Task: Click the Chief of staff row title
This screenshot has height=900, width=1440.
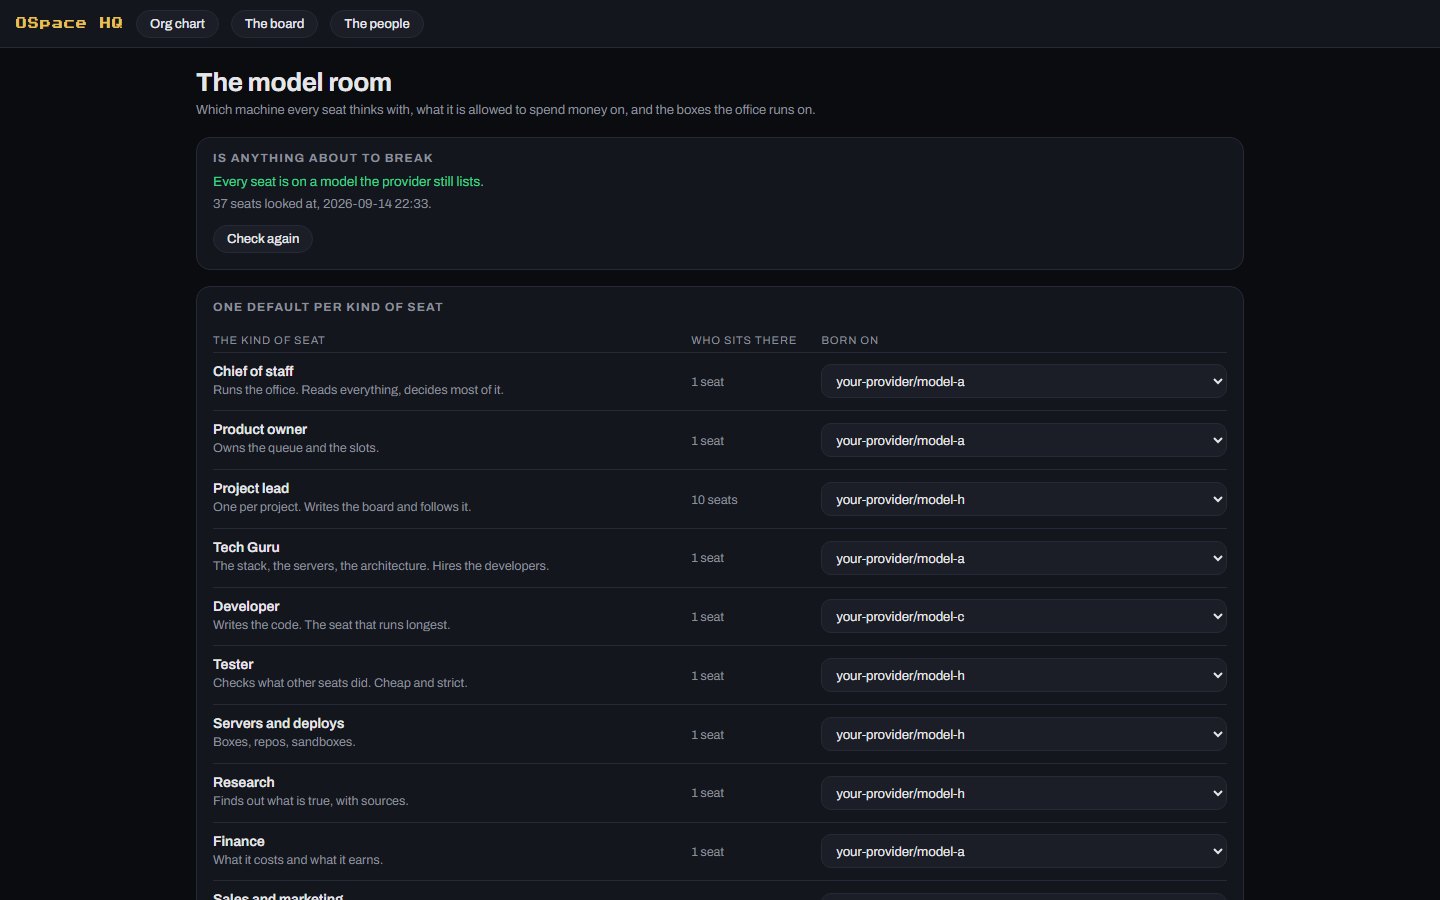Action: point(253,371)
